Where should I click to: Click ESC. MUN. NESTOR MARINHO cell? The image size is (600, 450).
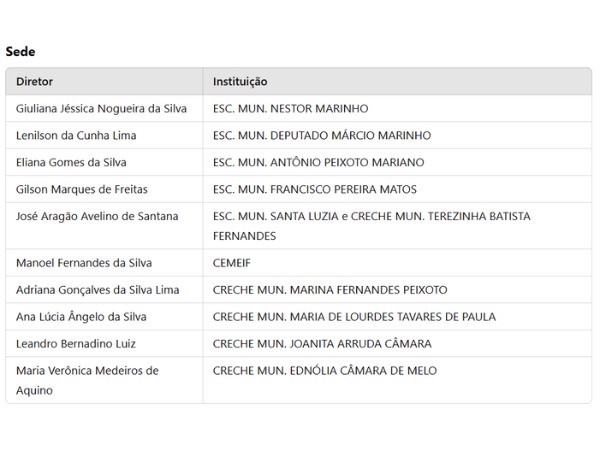(x=397, y=109)
